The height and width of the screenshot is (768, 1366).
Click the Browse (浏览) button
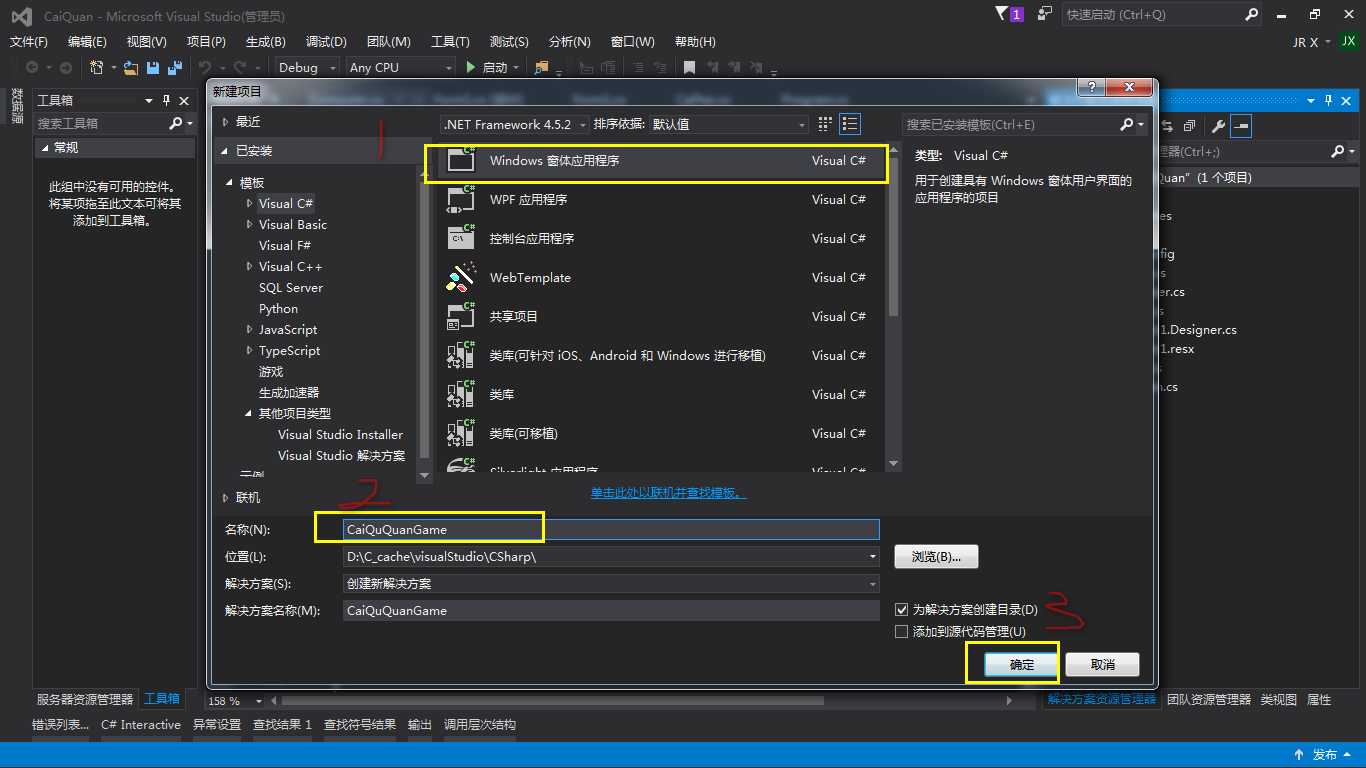coord(936,557)
